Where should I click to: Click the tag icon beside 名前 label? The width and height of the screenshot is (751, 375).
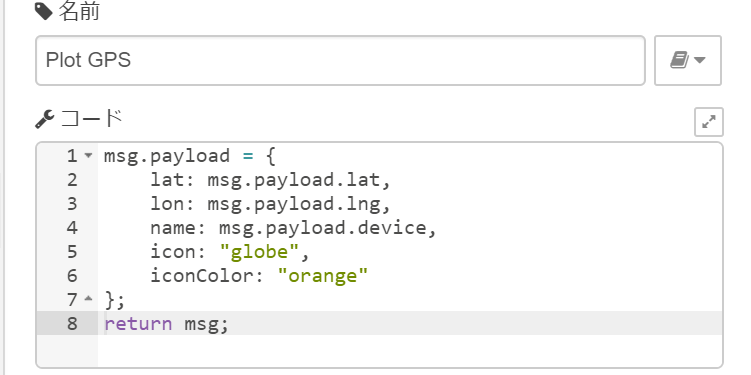click(x=44, y=11)
